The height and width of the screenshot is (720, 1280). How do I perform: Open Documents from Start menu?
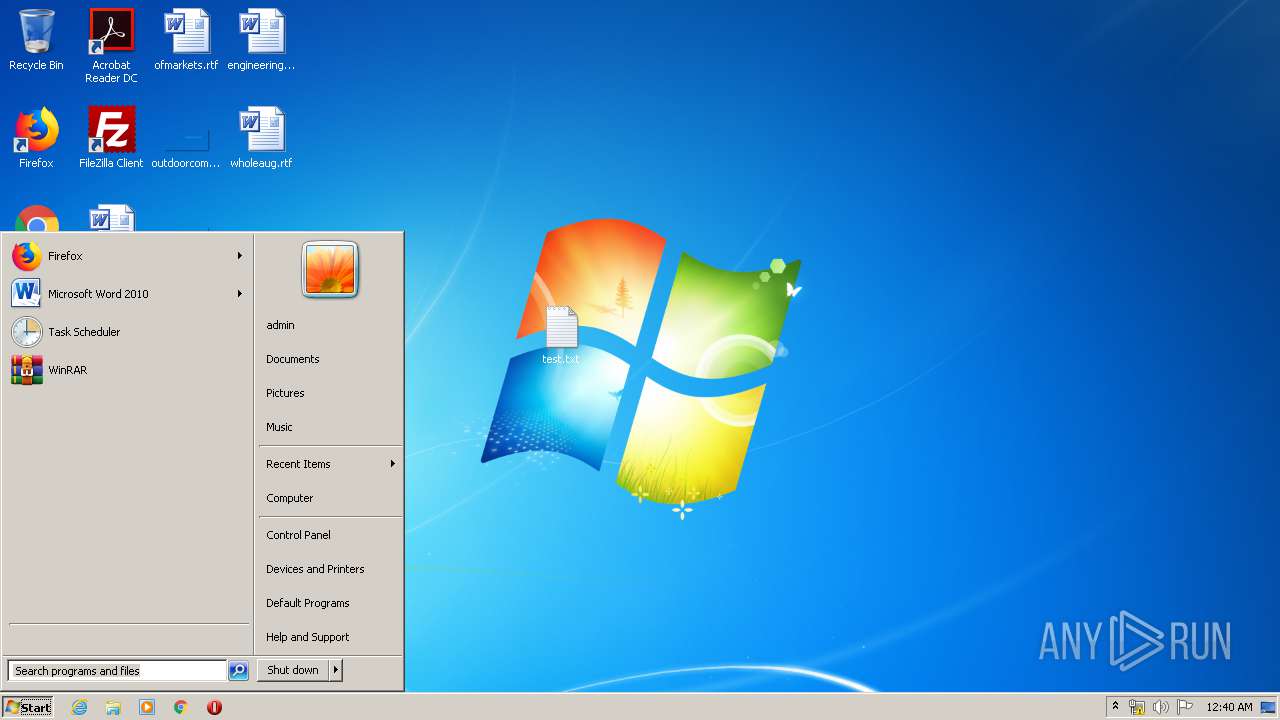pos(330,359)
